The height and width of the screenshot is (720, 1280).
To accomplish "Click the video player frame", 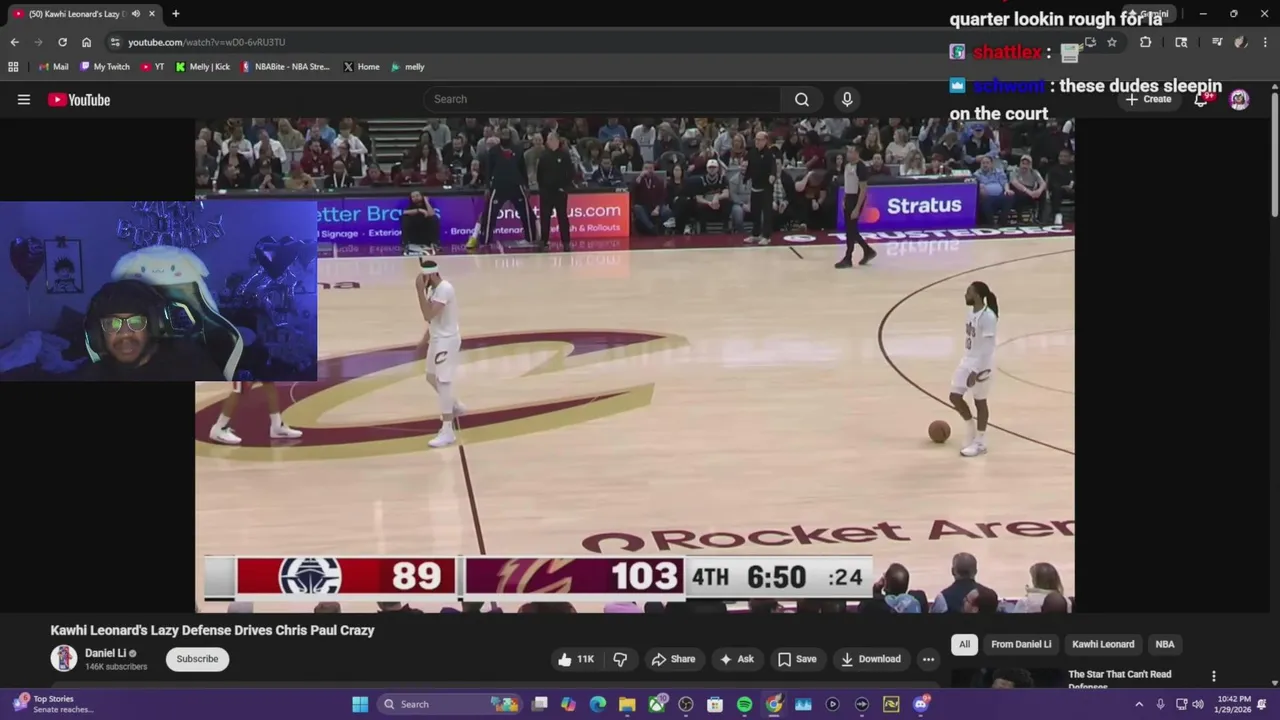I will click(634, 365).
